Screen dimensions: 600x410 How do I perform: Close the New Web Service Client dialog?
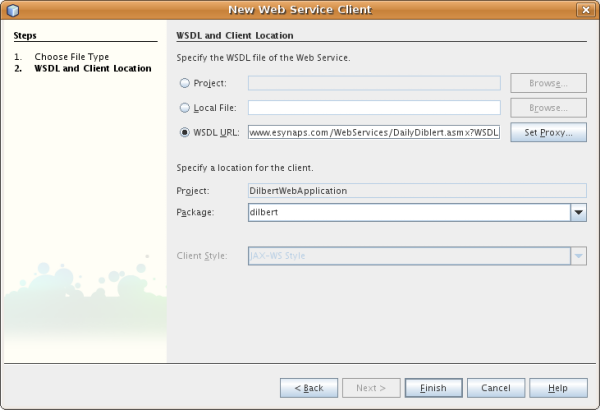pyautogui.click(x=583, y=10)
